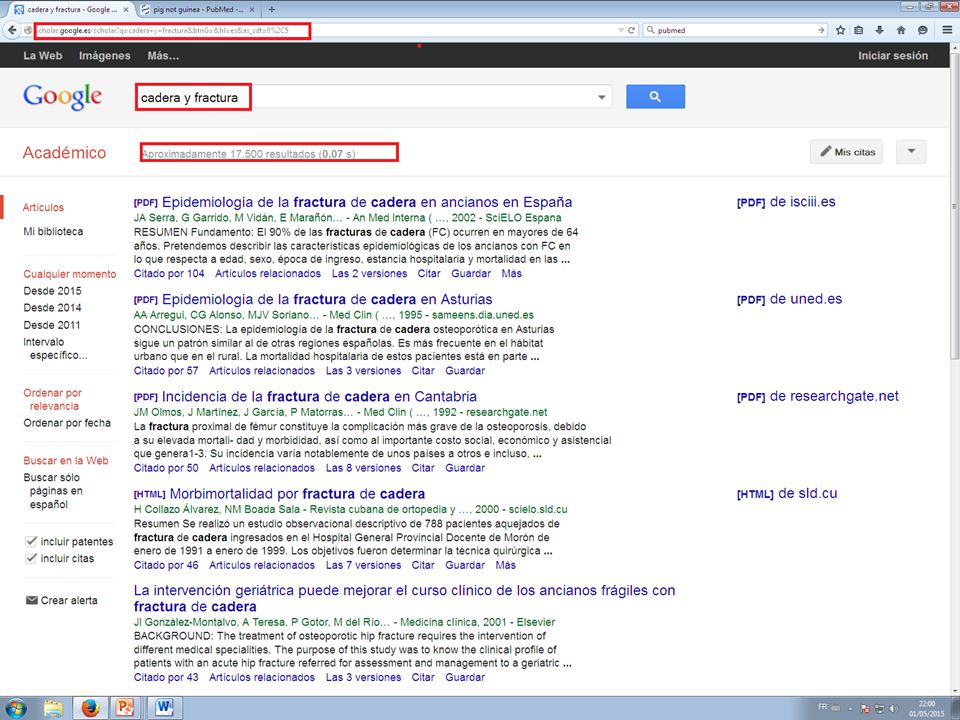Open 'Epidemiología de la fractura de cadera en Asturias'
This screenshot has height=720, width=960.
(327, 299)
